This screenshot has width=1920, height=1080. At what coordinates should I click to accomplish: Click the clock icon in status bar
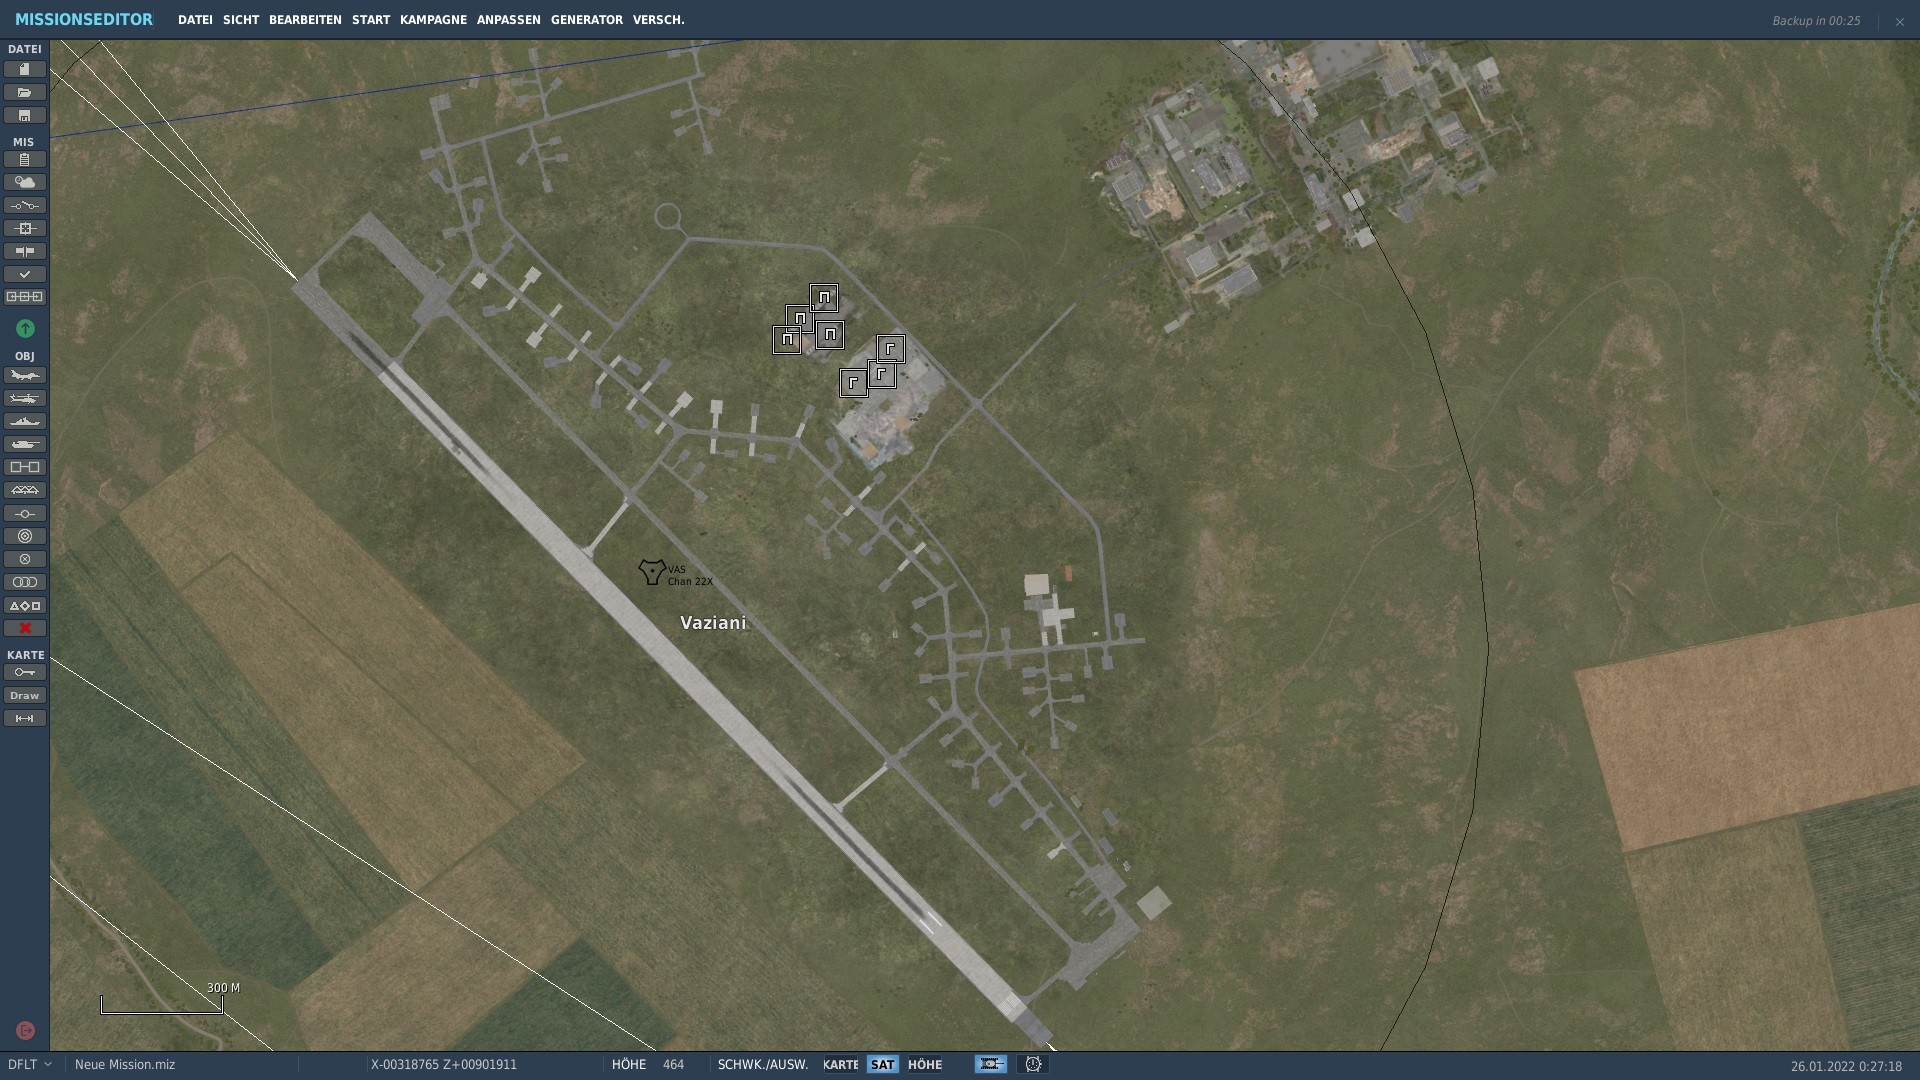click(x=1033, y=1065)
